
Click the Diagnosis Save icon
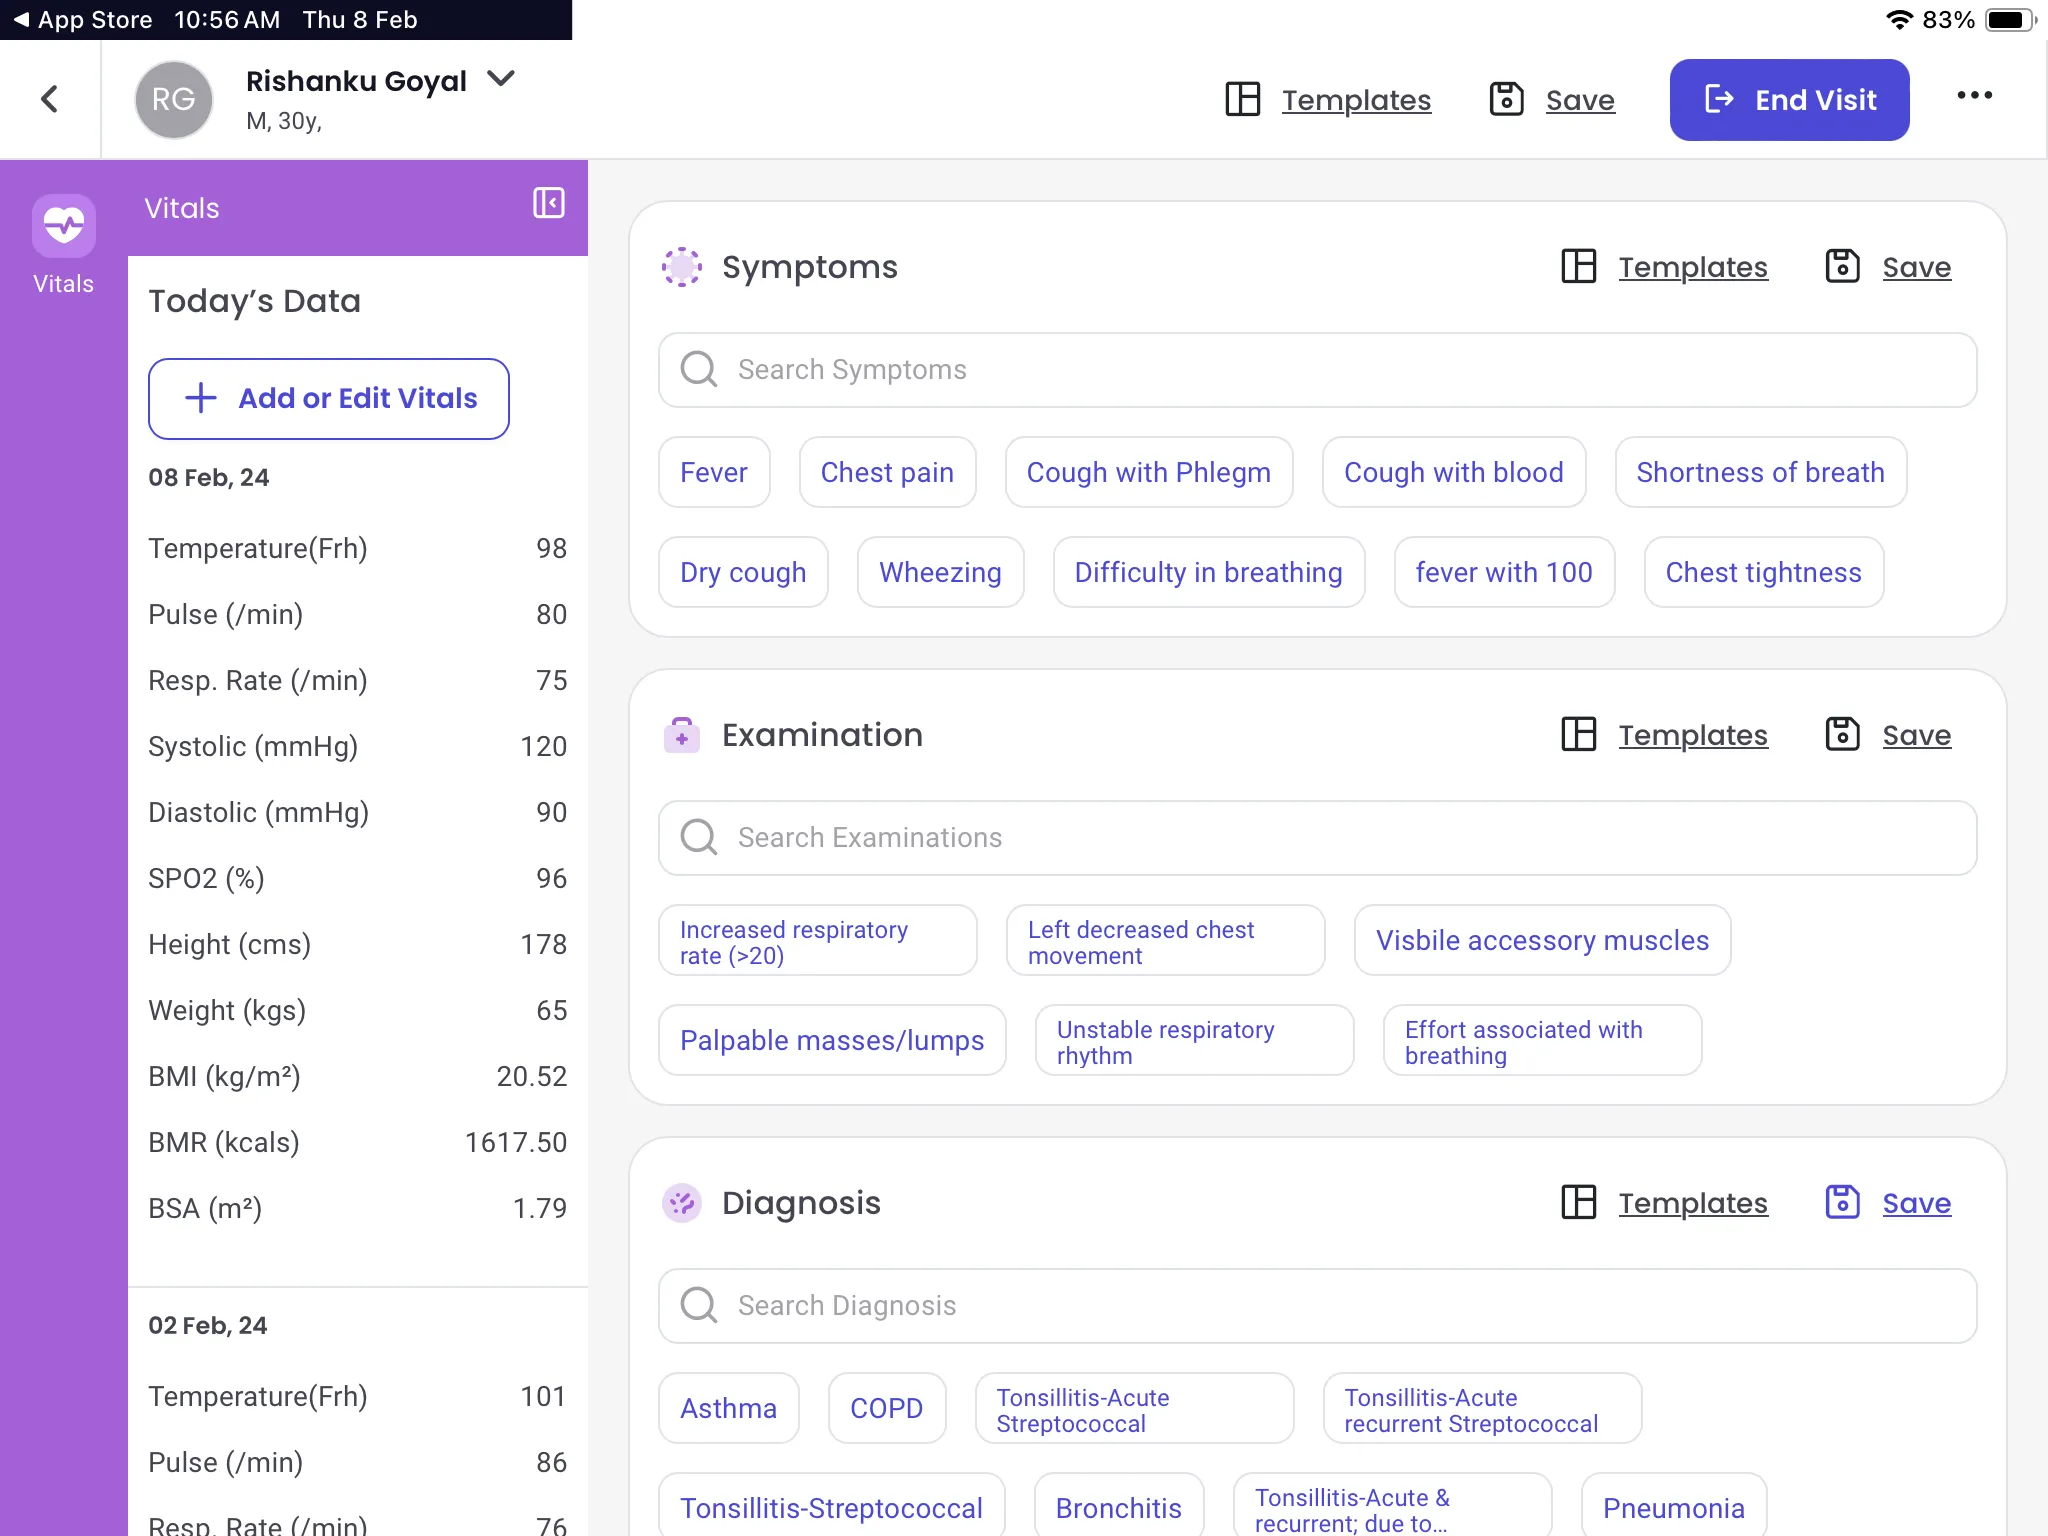[1842, 1202]
